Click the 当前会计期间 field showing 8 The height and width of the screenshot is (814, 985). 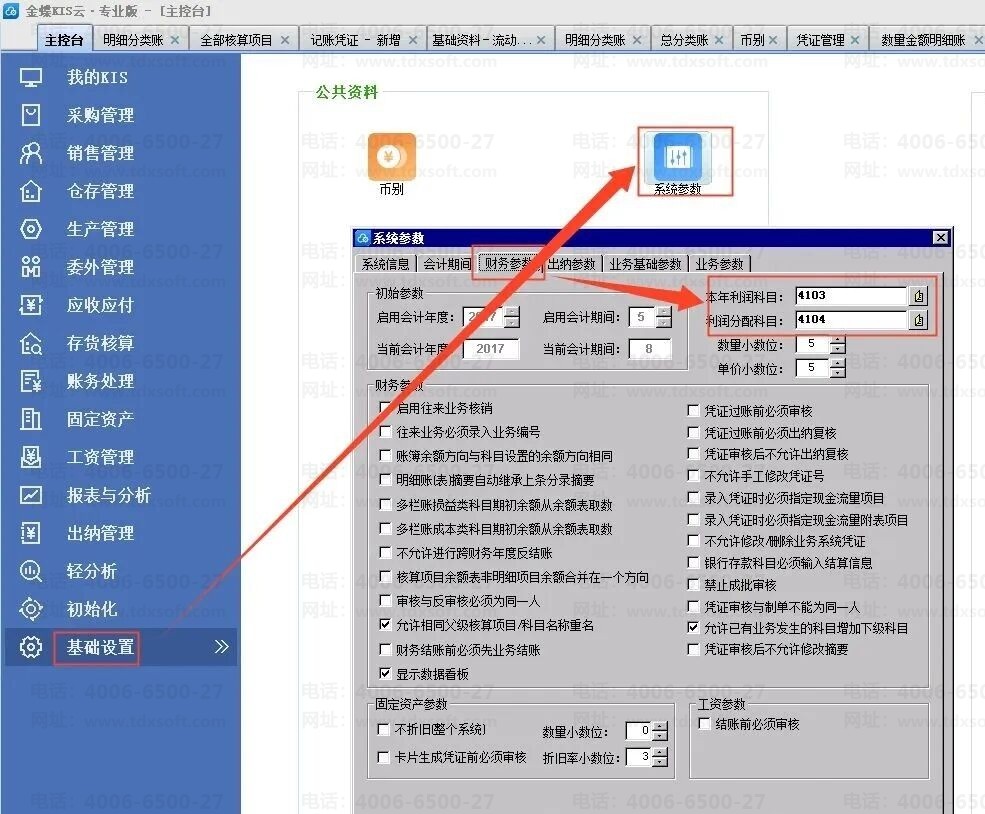[649, 349]
